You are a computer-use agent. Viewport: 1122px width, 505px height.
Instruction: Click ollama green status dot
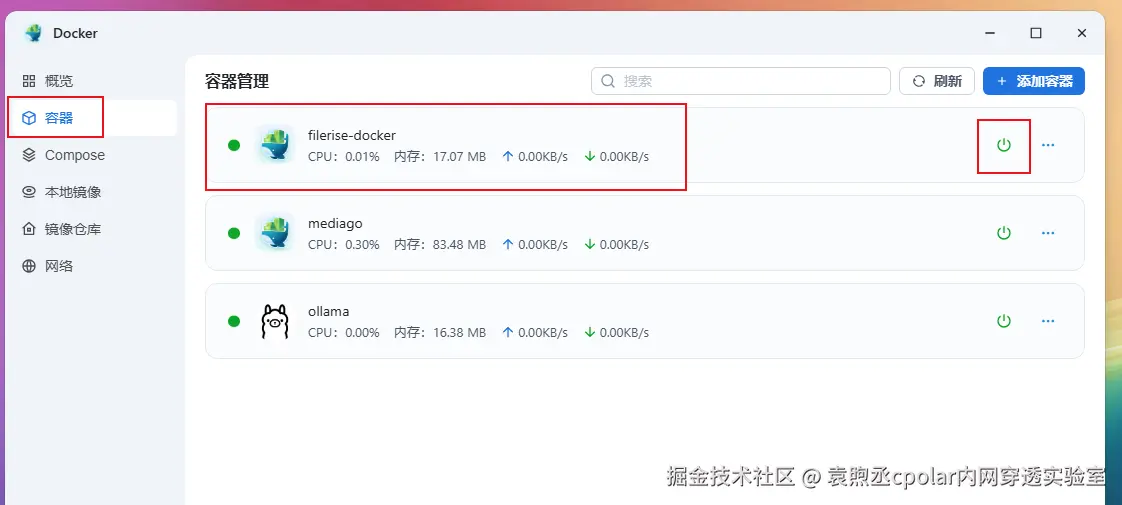(x=233, y=321)
